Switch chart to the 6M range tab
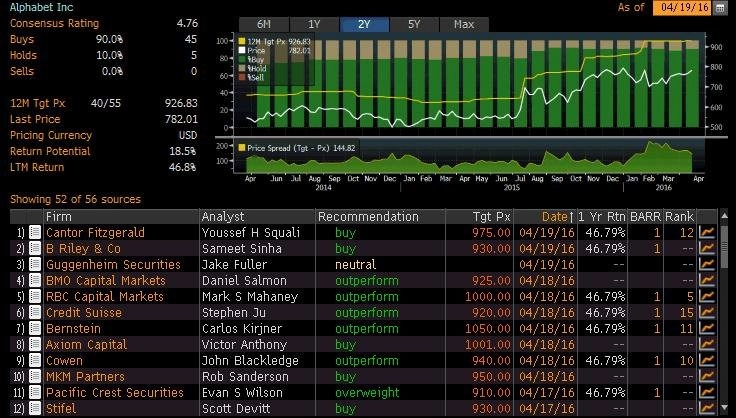This screenshot has height=418, width=736. coord(264,24)
